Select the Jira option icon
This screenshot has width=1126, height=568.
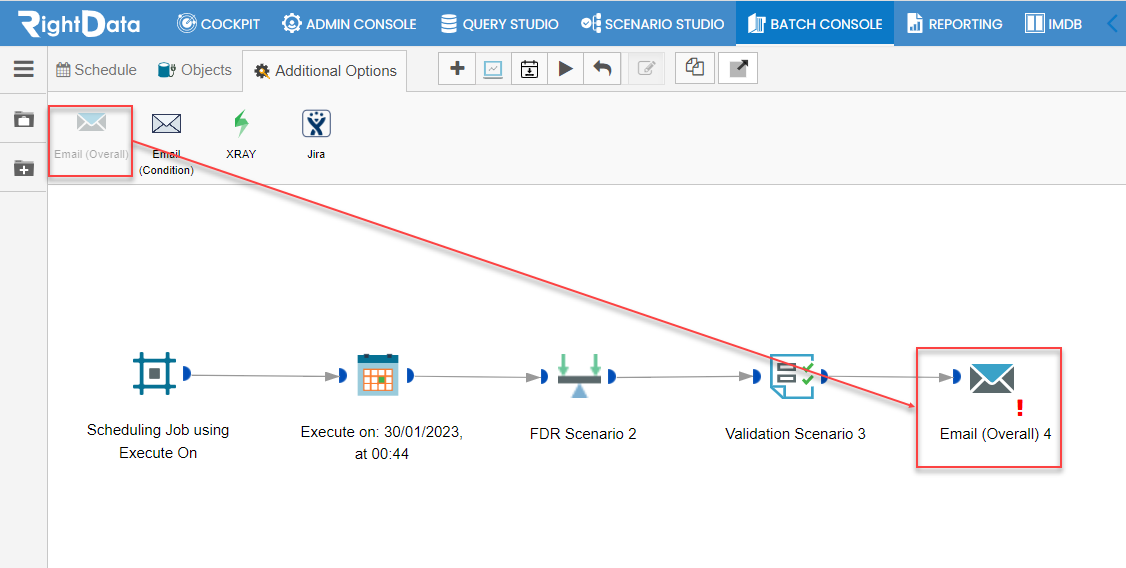pos(316,124)
